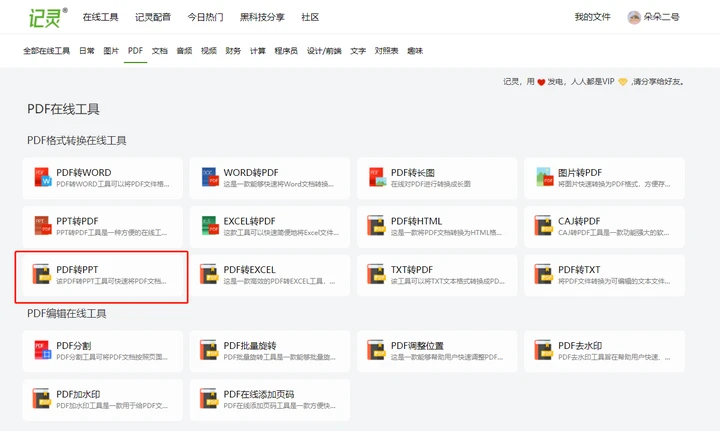Open 黑科技分享 menu item
Screen dimensions: 720x431
[262, 17]
